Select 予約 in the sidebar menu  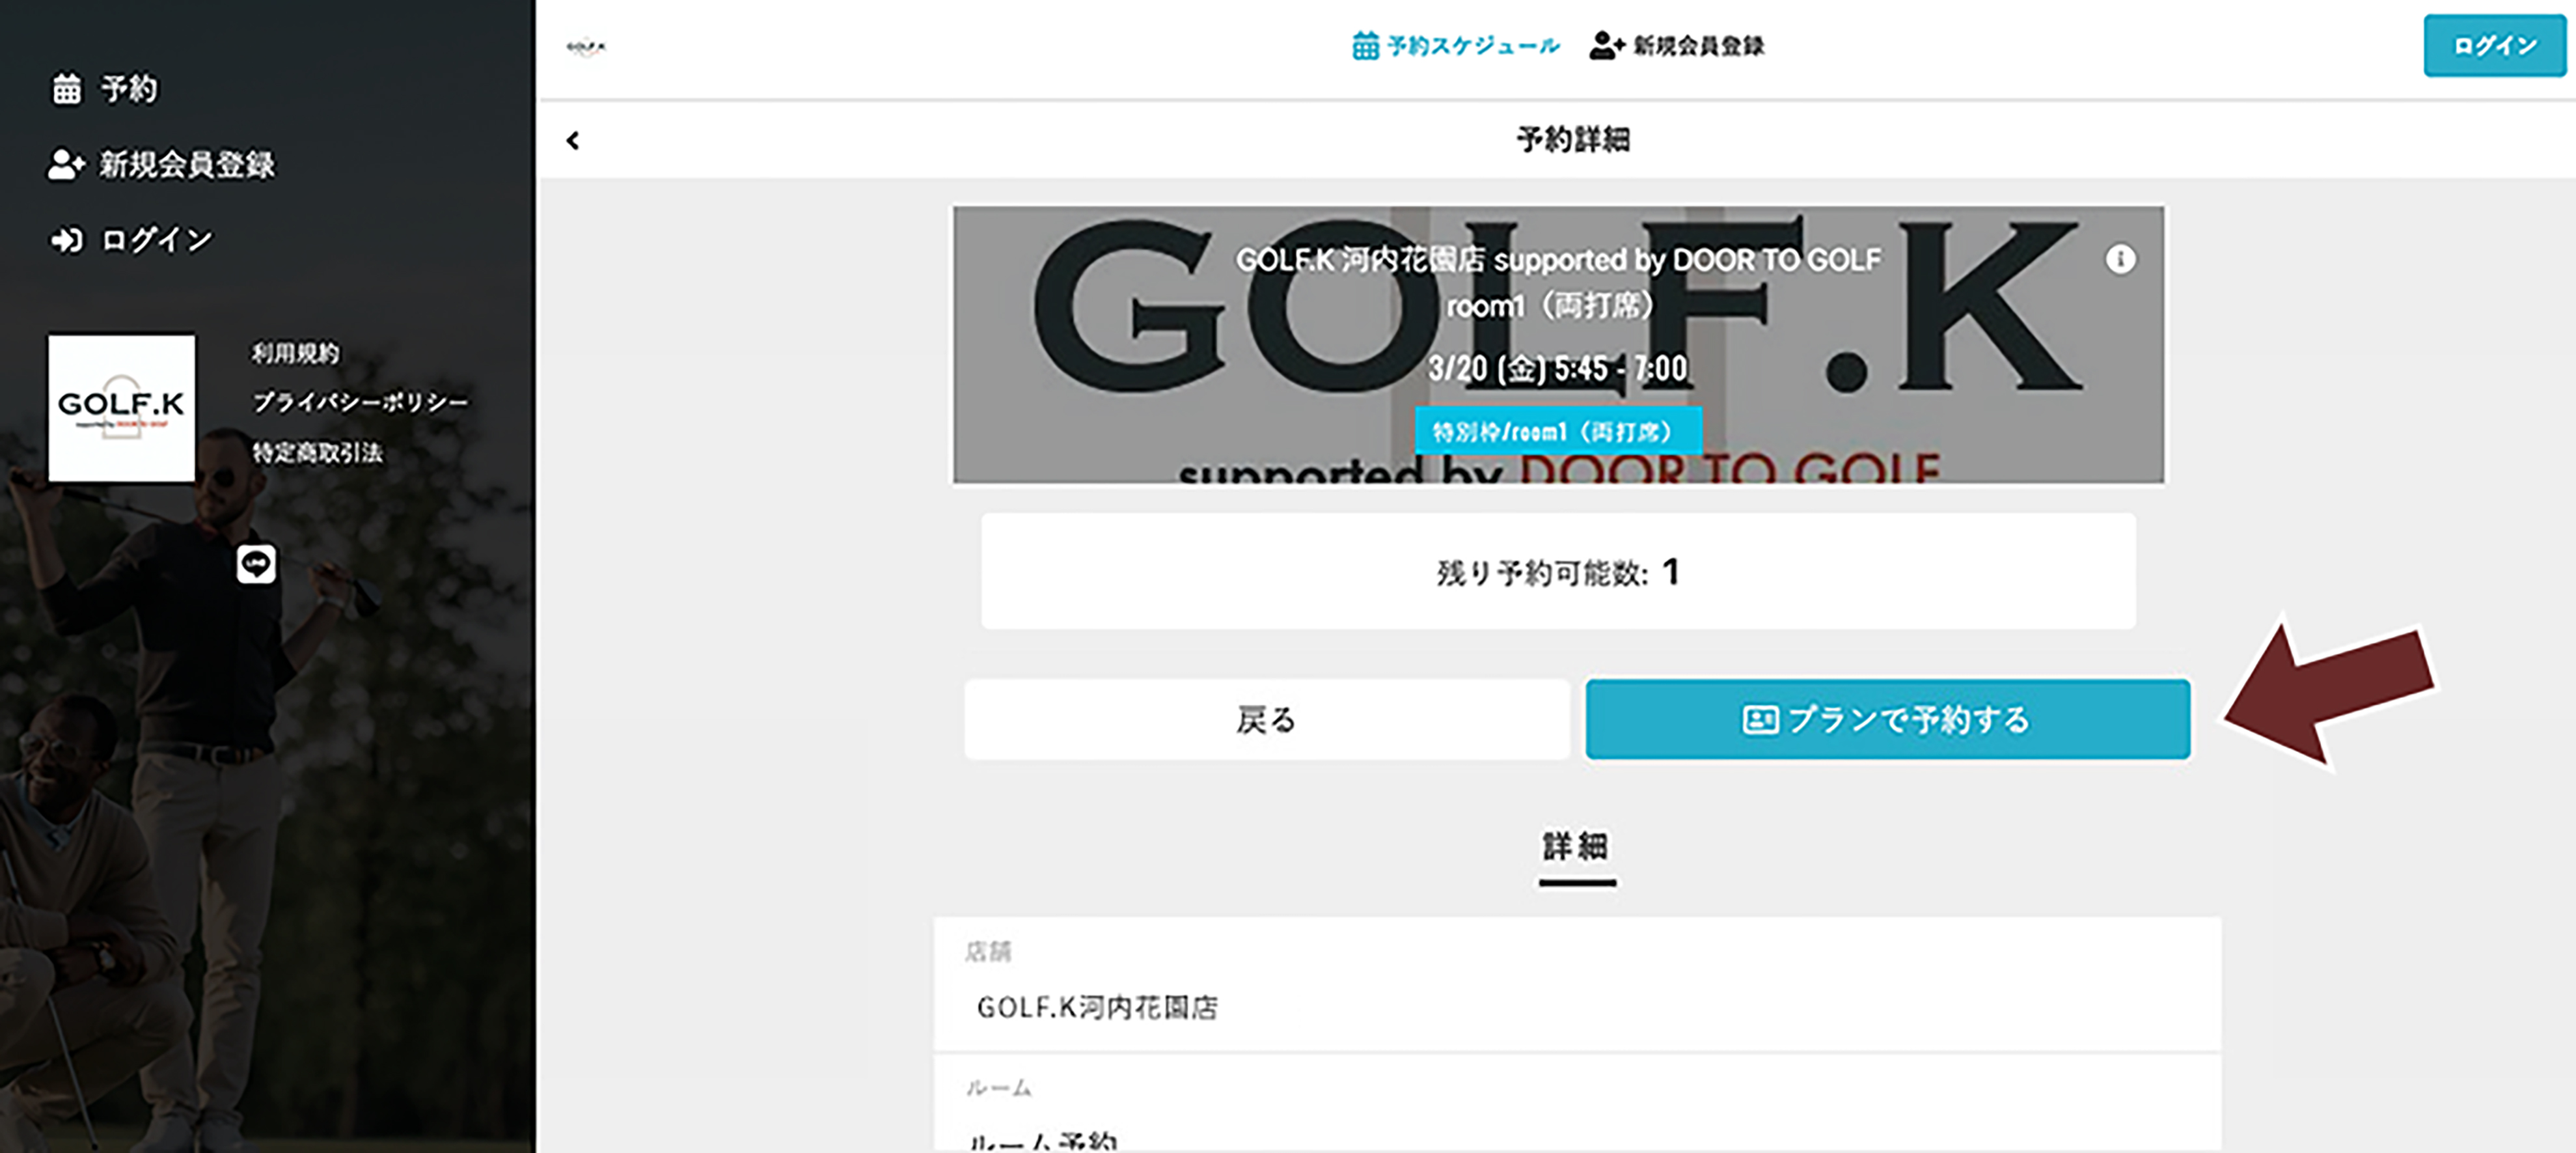129,89
